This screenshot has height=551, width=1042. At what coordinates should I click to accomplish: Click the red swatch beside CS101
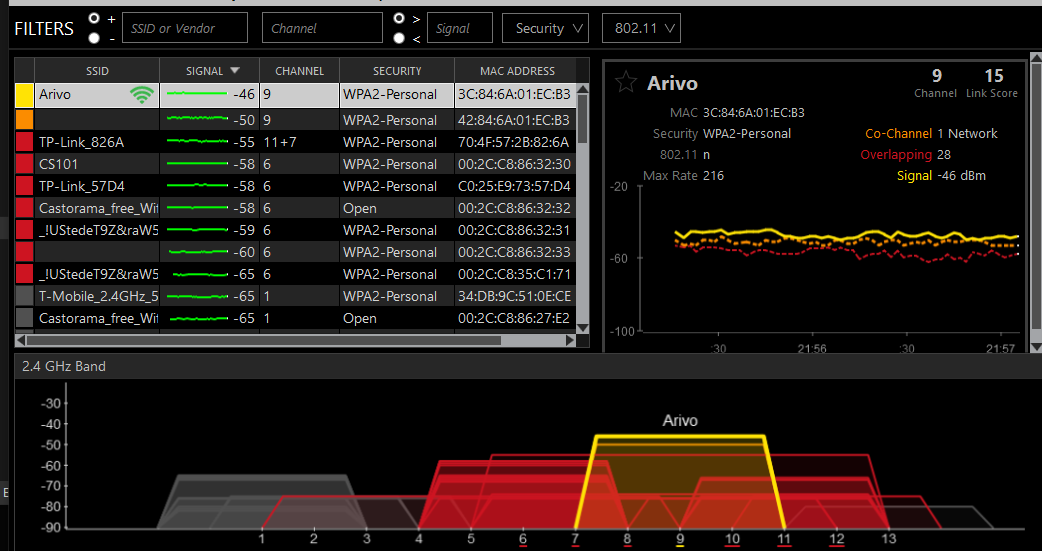(25, 164)
